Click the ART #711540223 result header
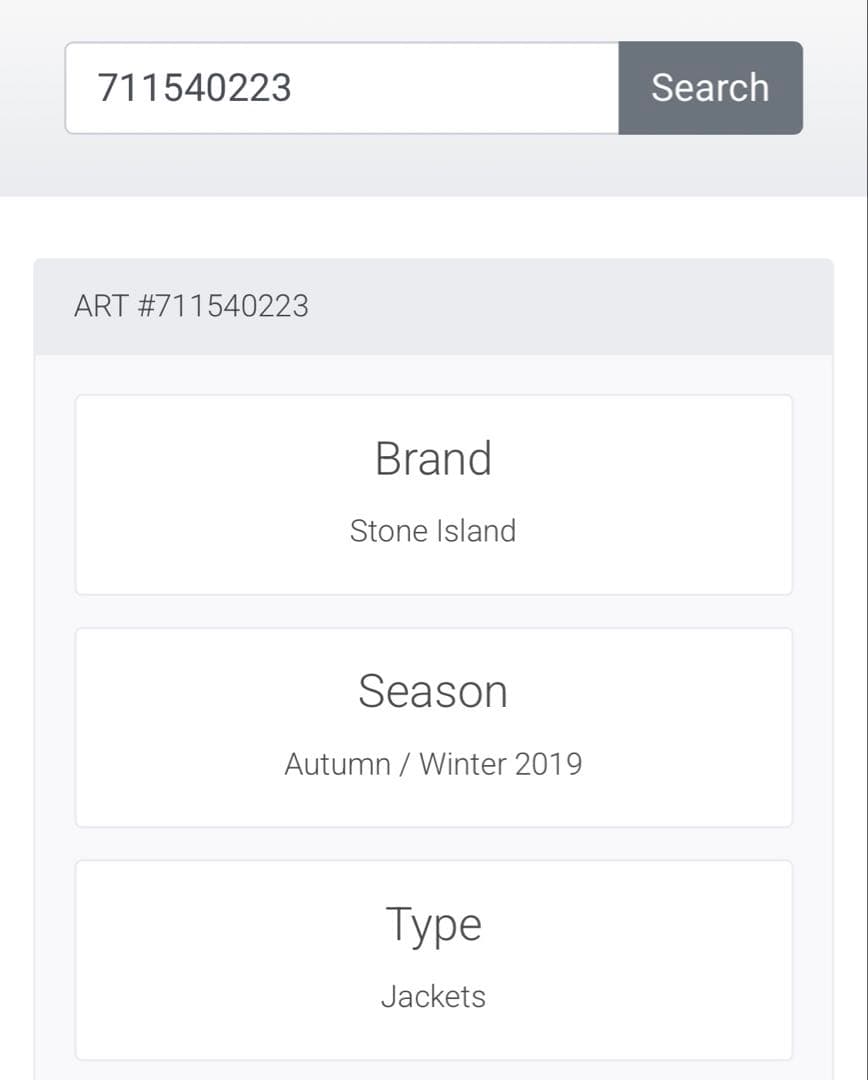 click(433, 306)
